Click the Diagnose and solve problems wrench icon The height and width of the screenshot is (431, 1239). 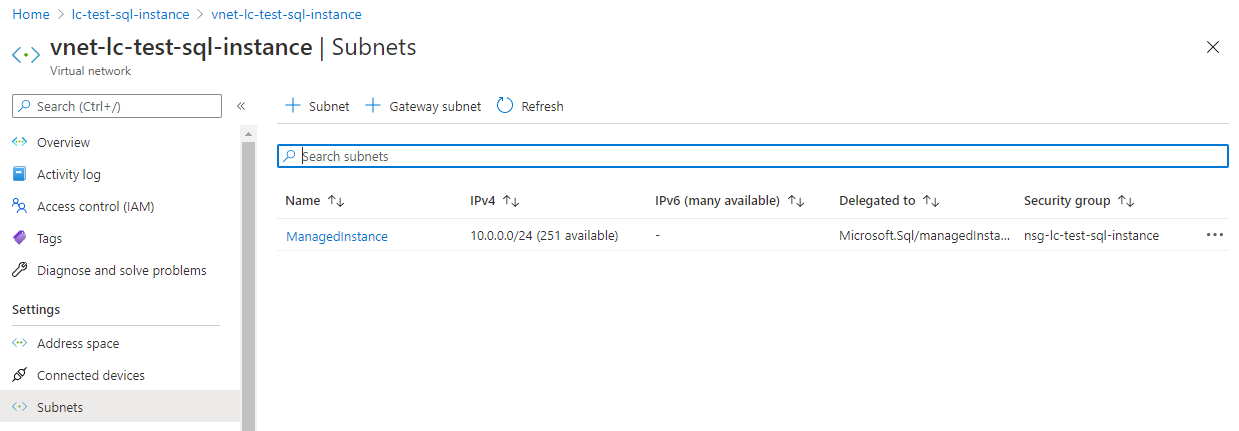pyautogui.click(x=19, y=270)
